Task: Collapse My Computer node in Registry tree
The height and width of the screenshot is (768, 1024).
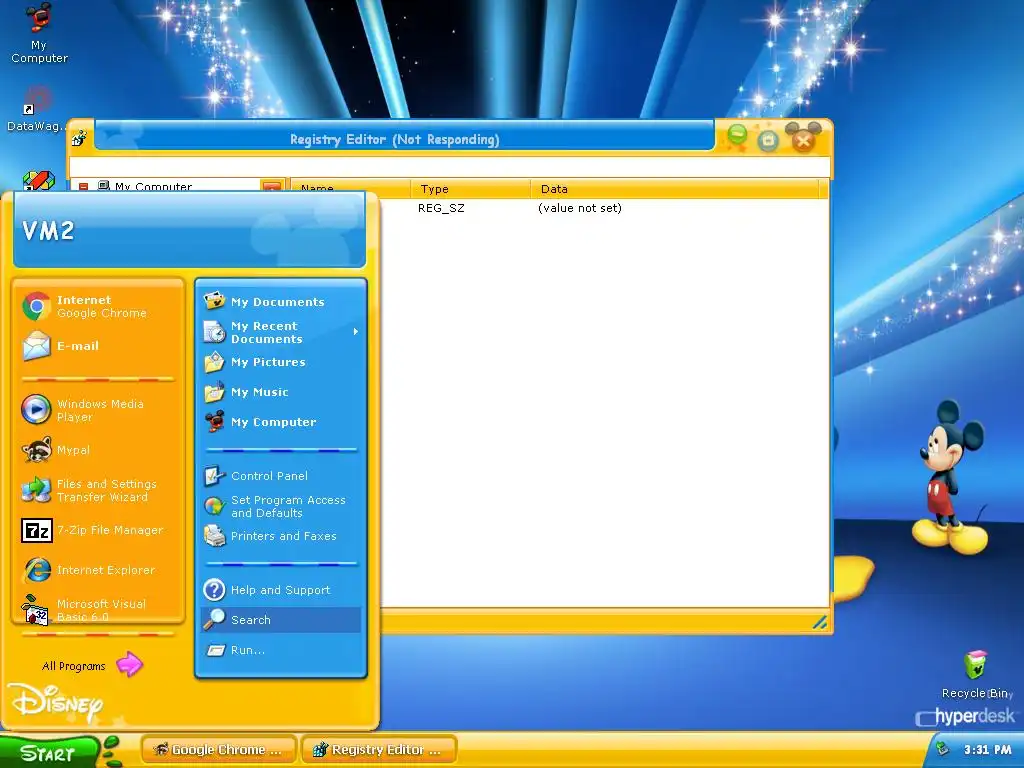Action: tap(83, 187)
